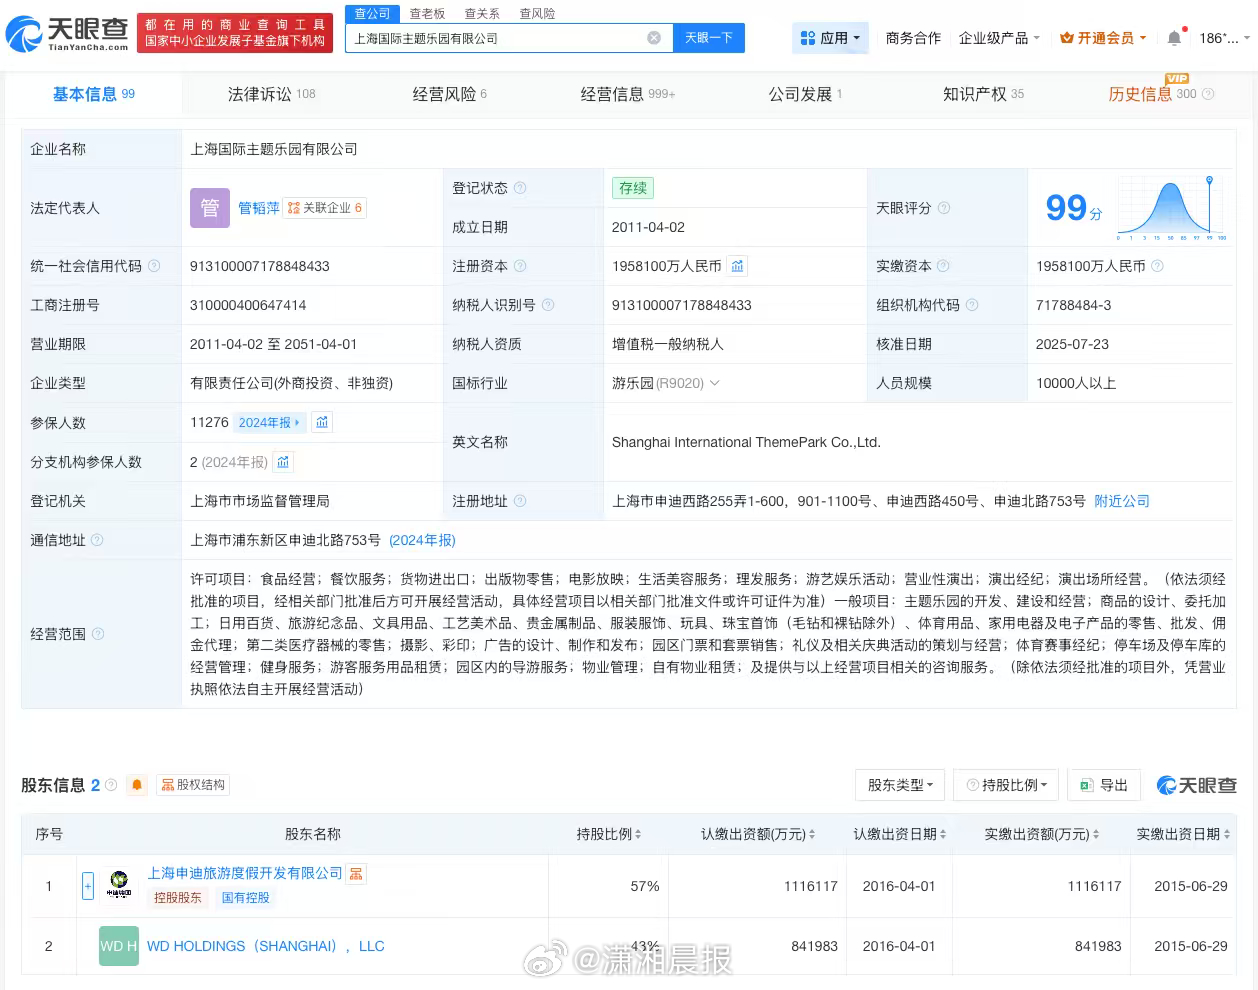Image resolution: width=1258 pixels, height=990 pixels.
Task: Click equity icon after 上海申迪旅游度假开发有限公司
Action: pos(356,874)
